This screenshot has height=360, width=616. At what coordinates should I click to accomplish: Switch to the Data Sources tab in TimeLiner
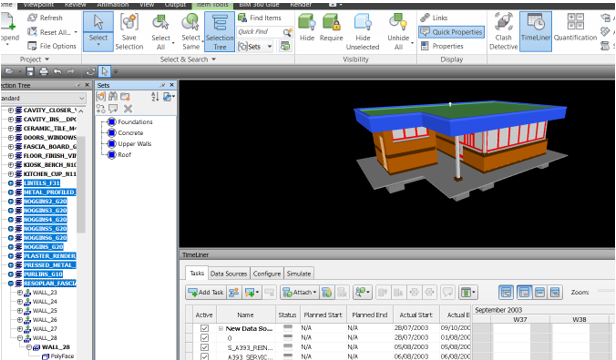coord(228,274)
